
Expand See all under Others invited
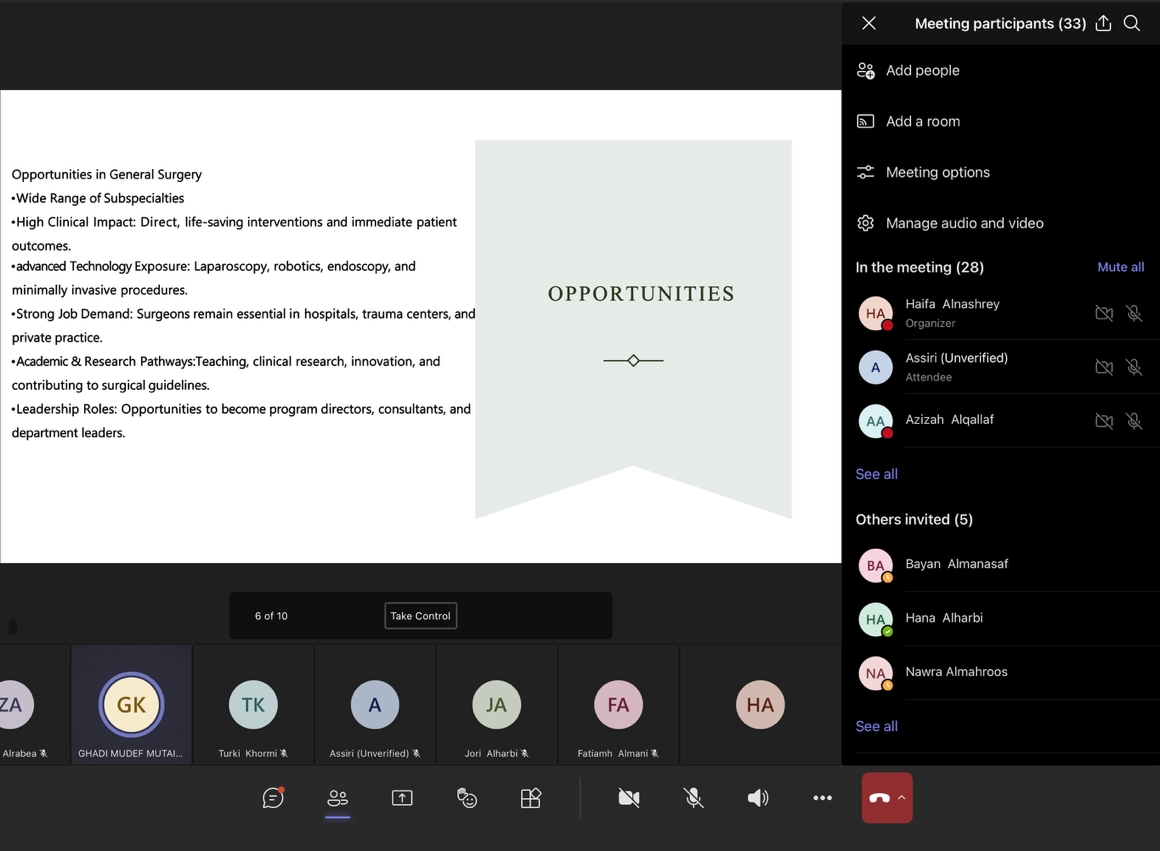coord(876,726)
